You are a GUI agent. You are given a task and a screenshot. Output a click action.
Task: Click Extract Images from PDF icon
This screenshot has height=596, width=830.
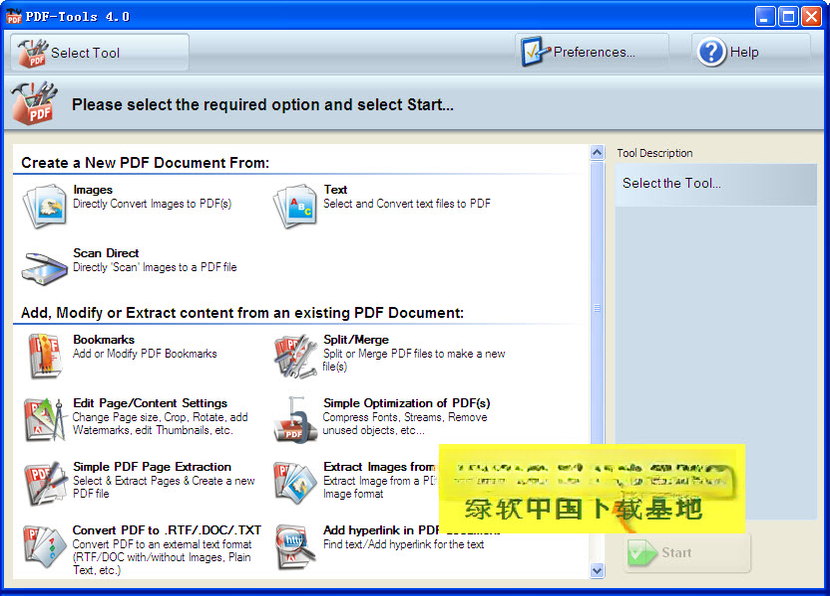[x=295, y=483]
